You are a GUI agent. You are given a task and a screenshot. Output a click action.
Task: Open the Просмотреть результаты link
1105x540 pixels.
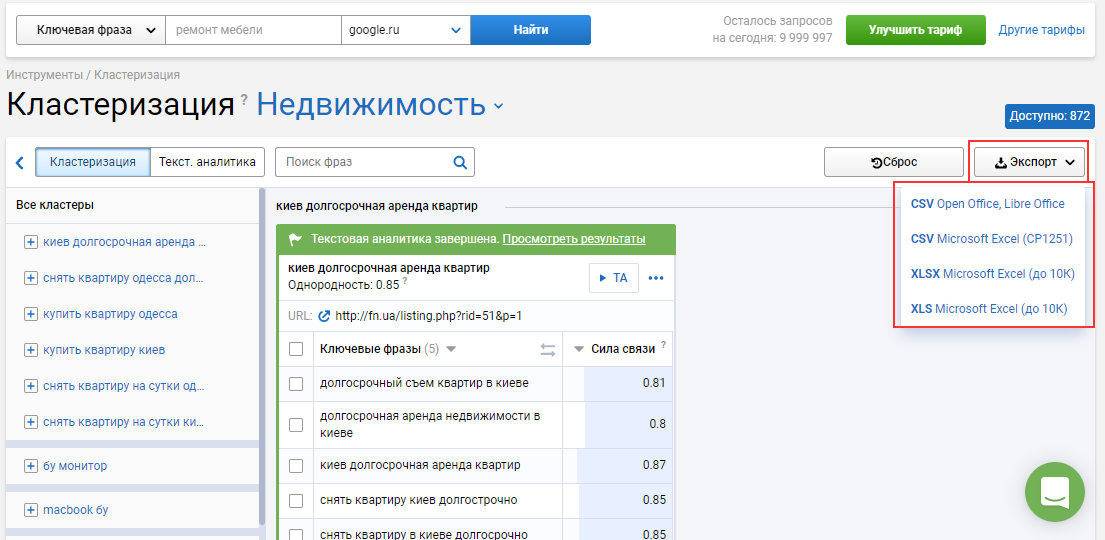(574, 239)
